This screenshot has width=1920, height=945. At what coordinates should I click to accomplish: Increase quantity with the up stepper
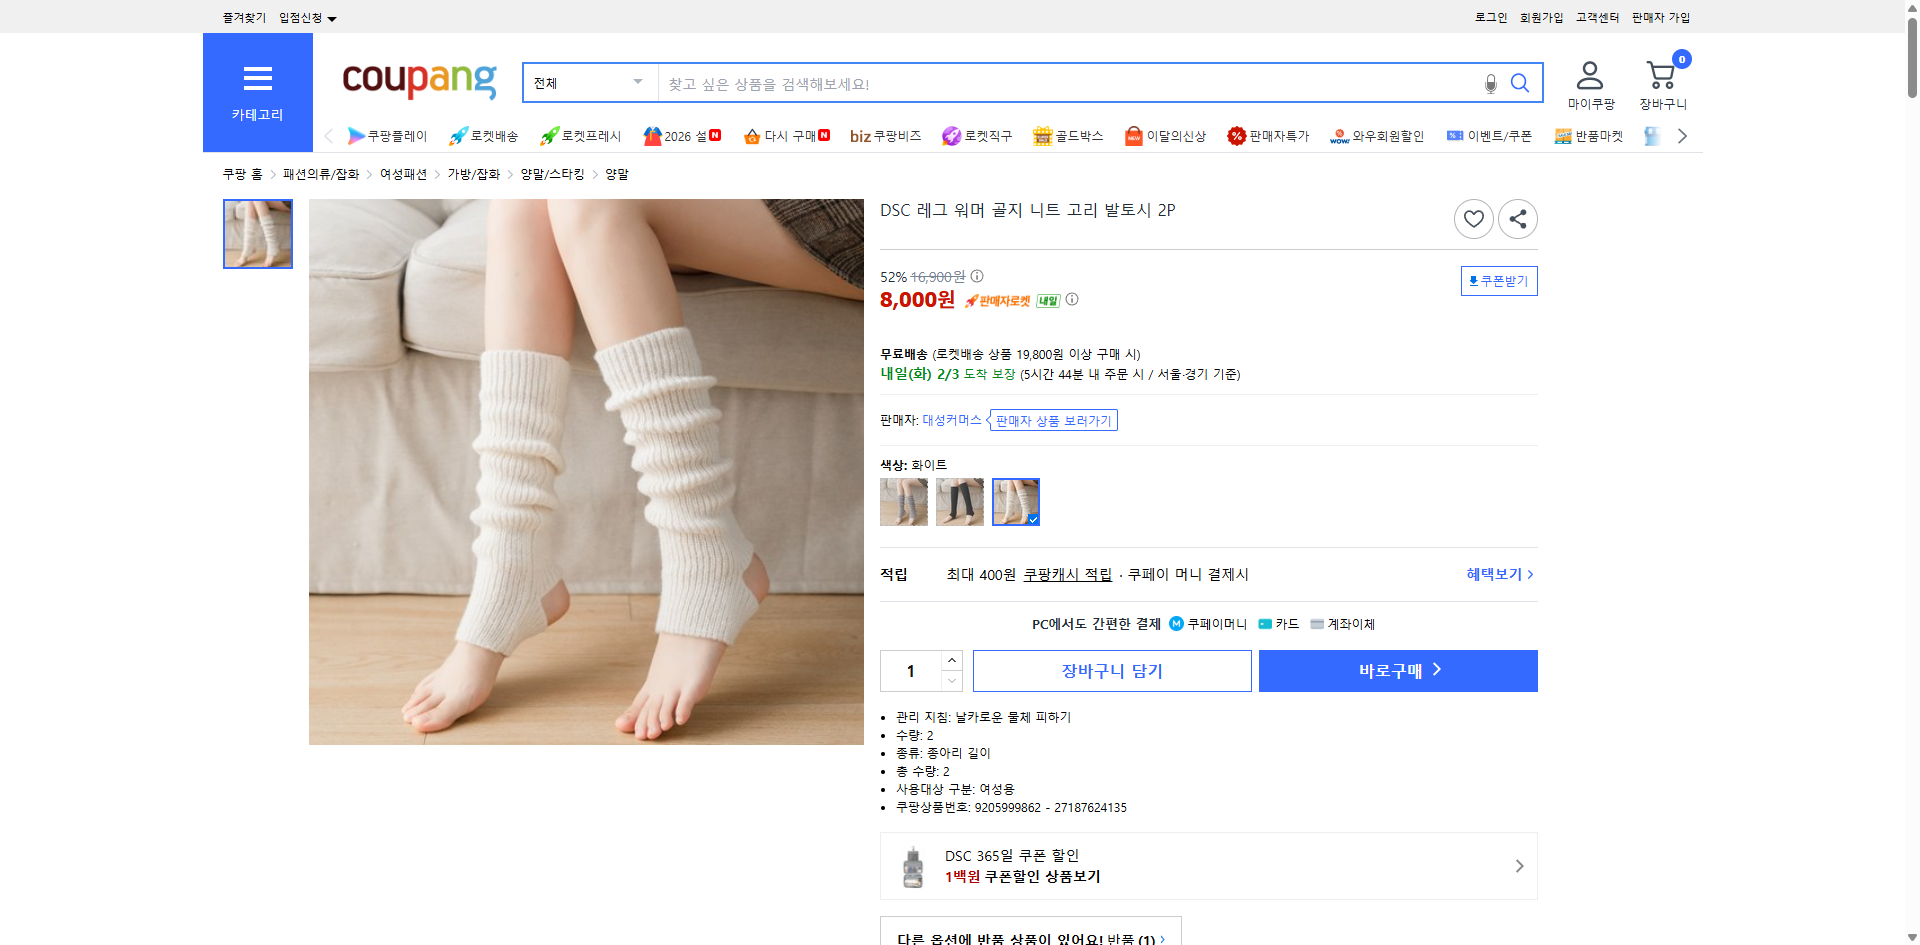[951, 659]
